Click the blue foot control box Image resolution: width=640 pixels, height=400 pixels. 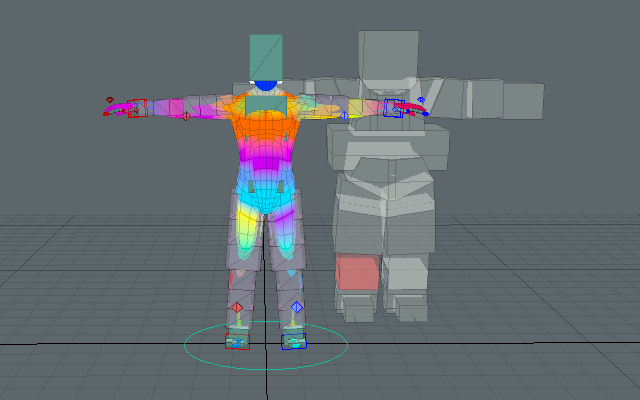click(296, 342)
